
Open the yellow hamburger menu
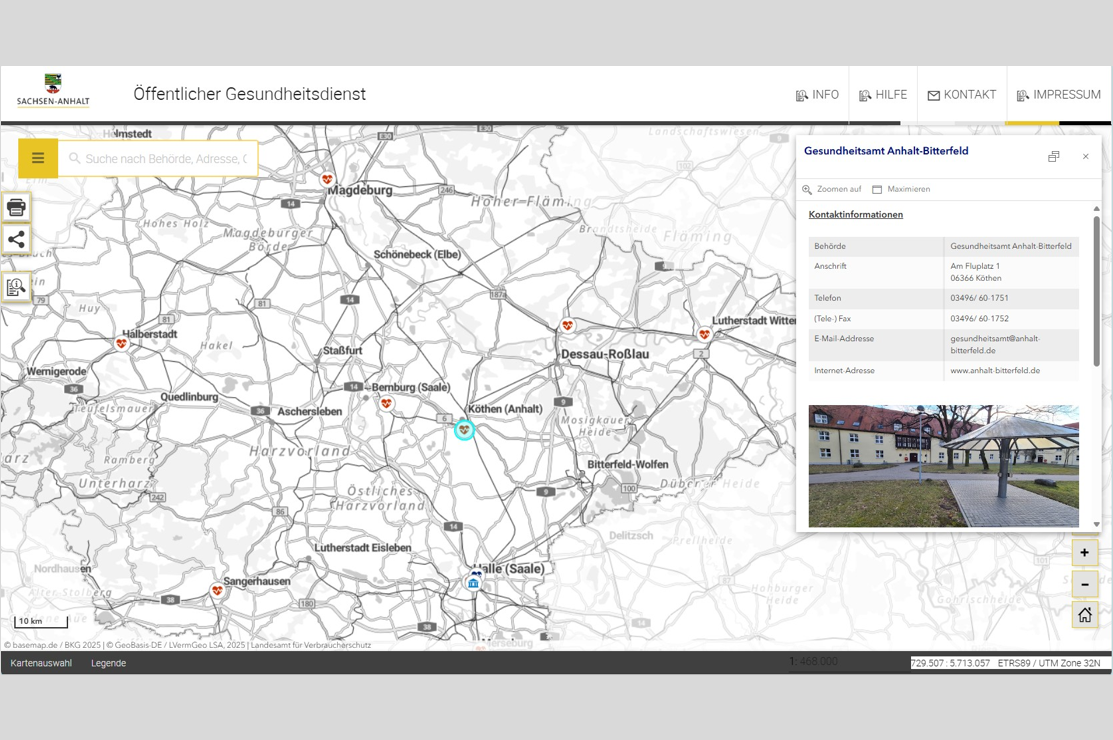[x=38, y=158]
